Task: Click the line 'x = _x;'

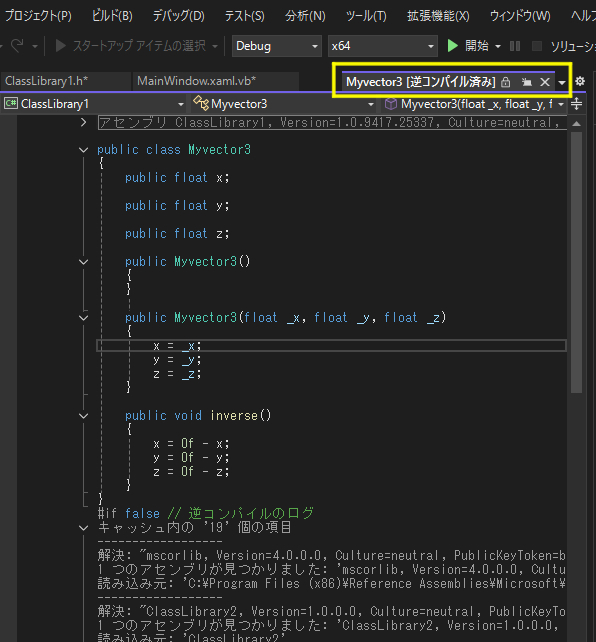Action: point(177,346)
